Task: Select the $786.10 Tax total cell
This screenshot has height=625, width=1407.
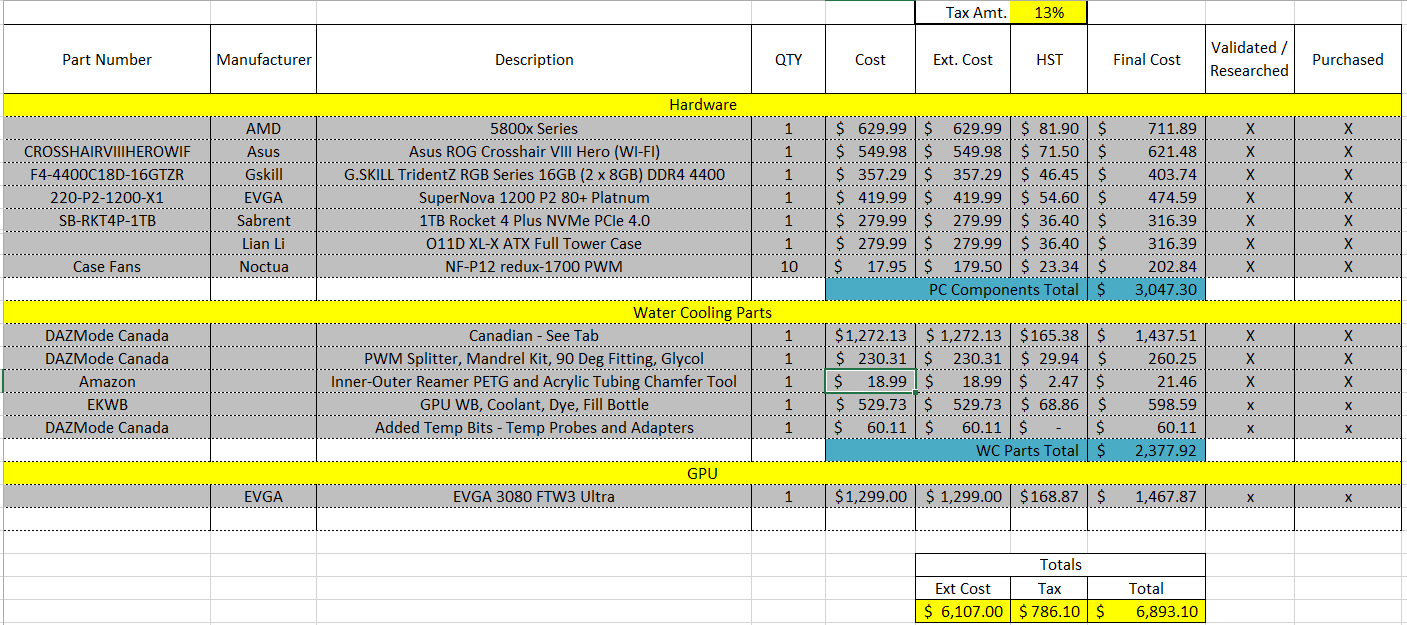Action: click(1048, 611)
